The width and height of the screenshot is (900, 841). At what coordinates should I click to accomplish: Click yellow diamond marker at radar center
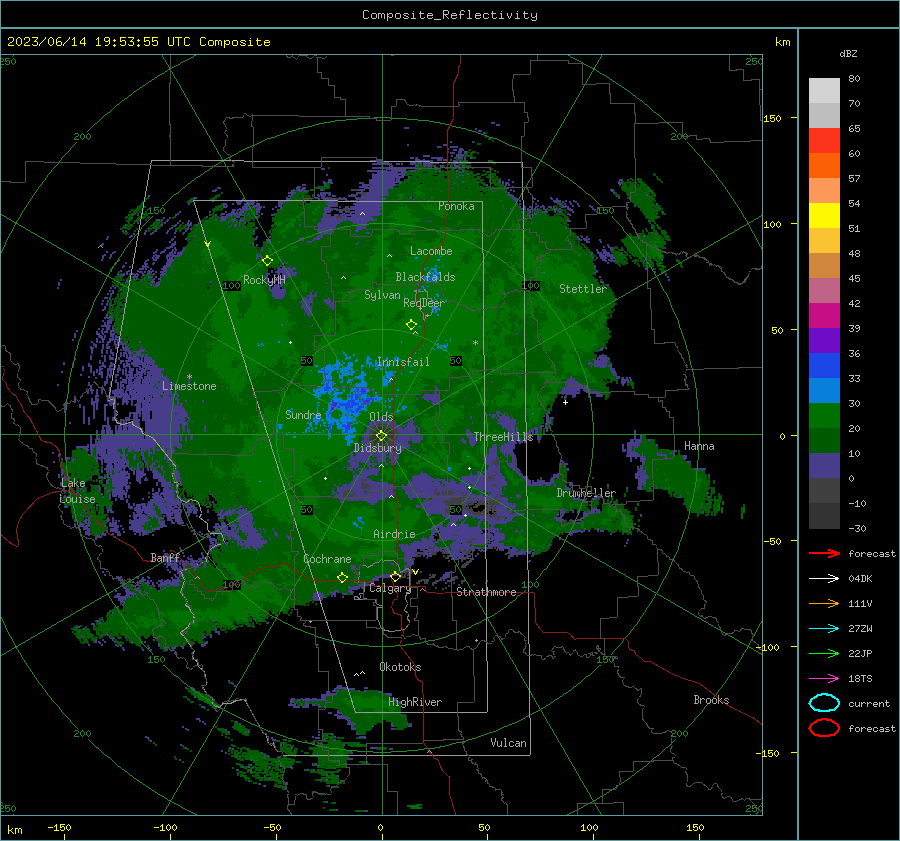[381, 436]
